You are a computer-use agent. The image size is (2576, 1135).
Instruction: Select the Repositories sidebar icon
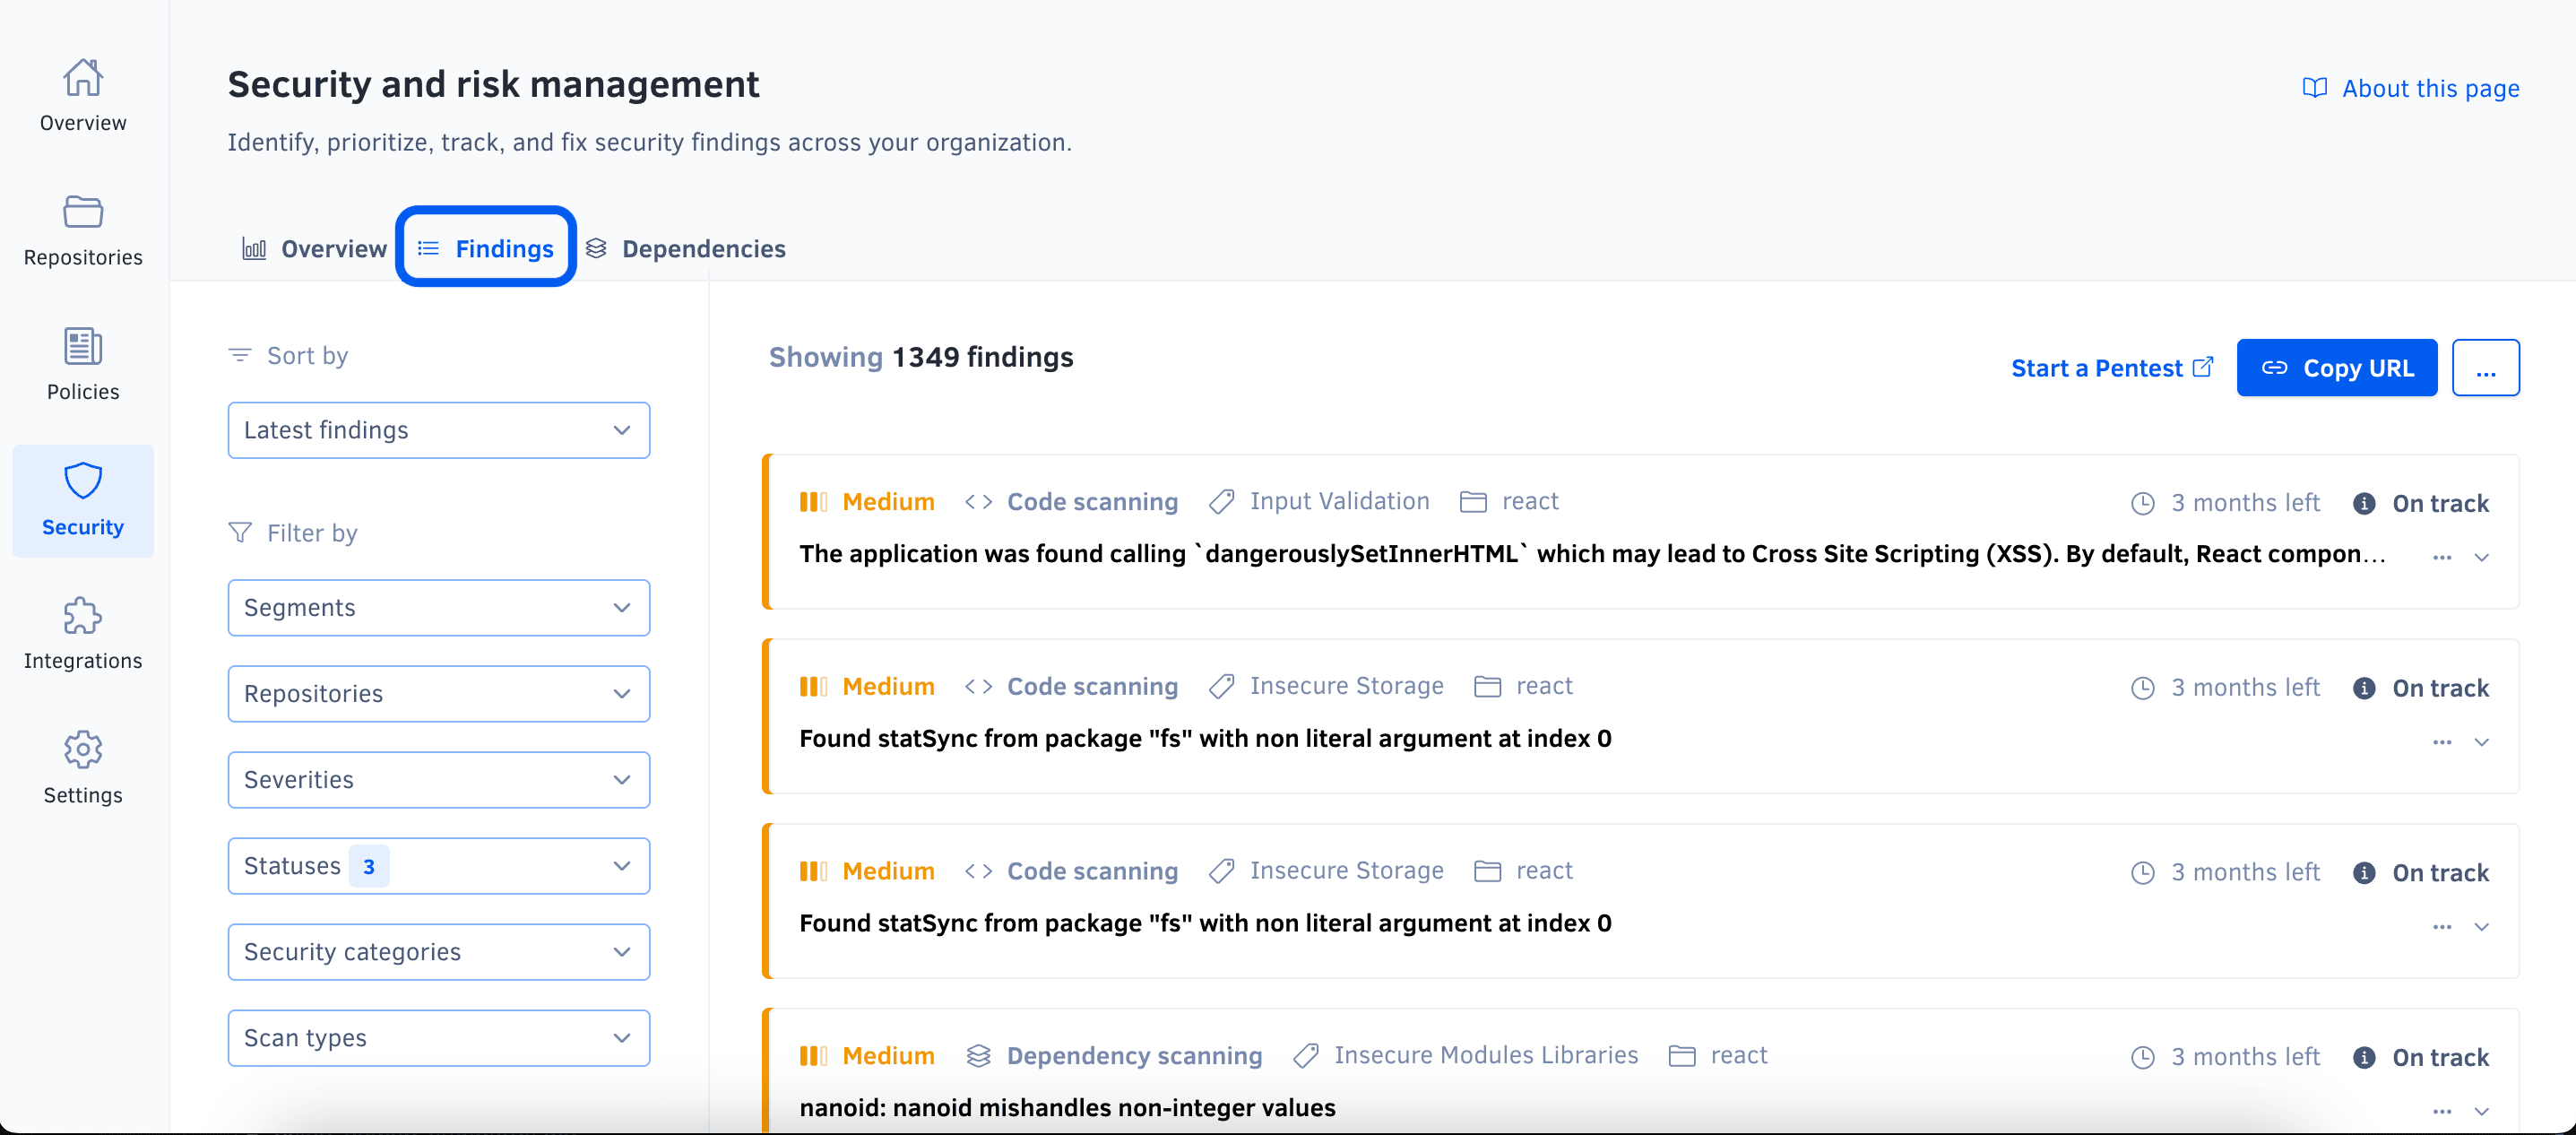tap(82, 228)
